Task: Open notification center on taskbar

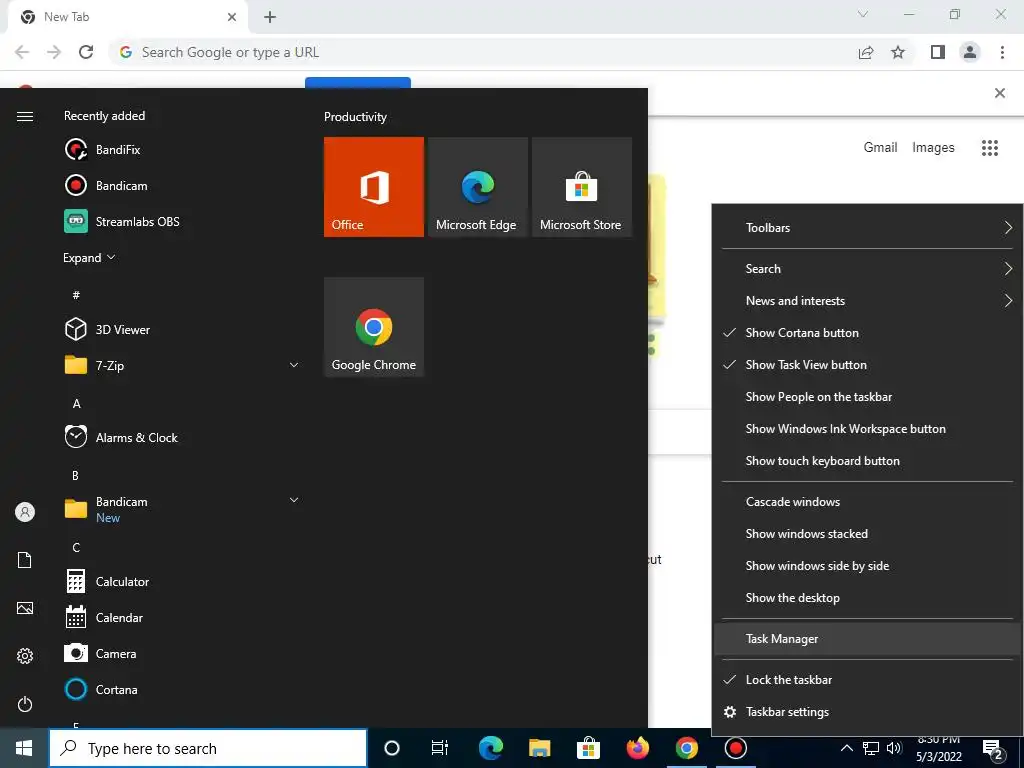Action: (993, 748)
